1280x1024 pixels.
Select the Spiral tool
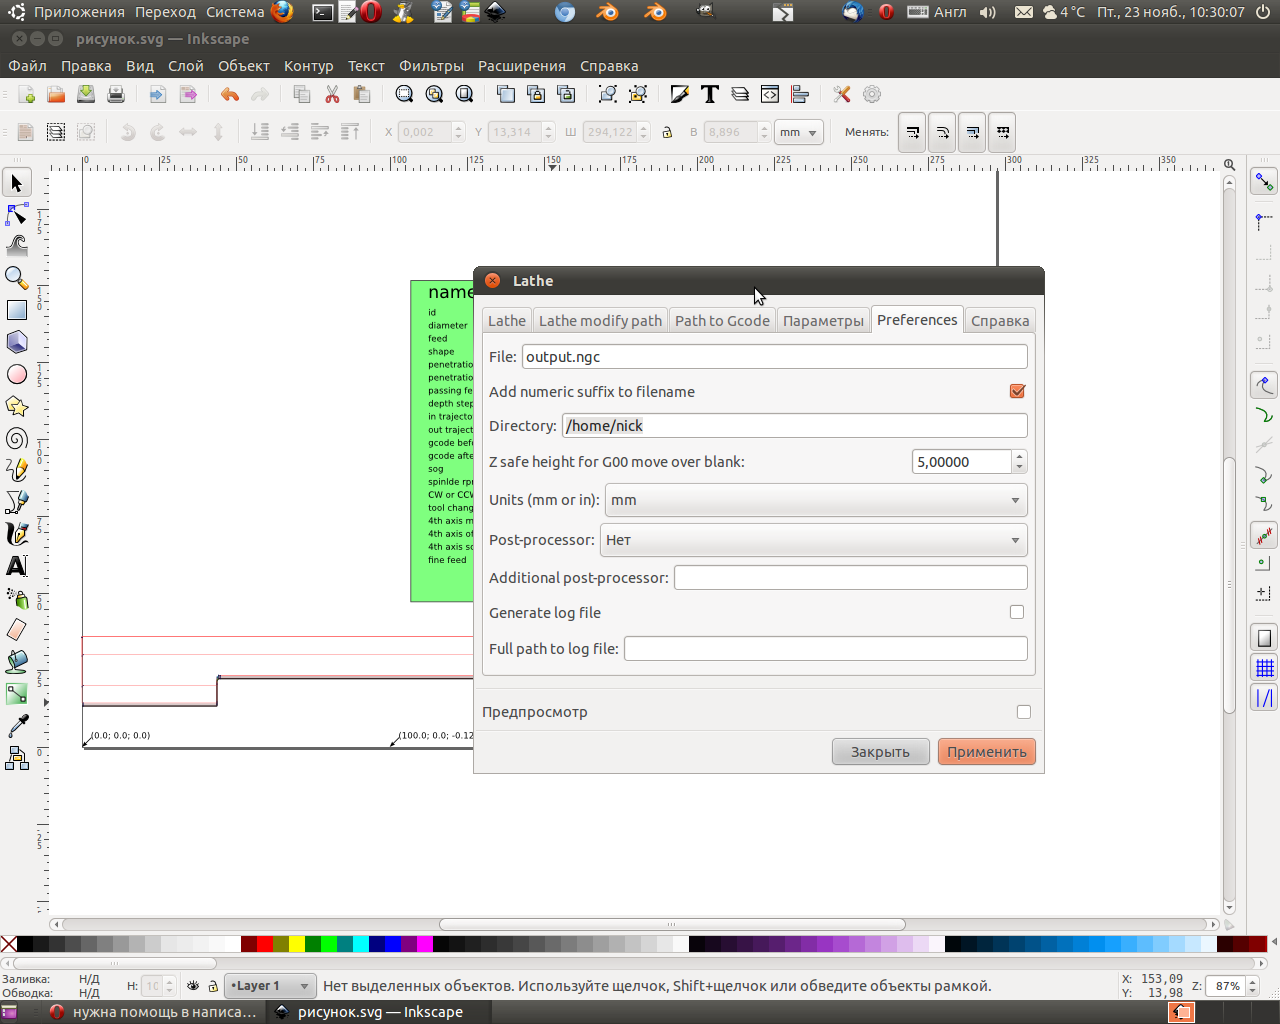(x=17, y=439)
